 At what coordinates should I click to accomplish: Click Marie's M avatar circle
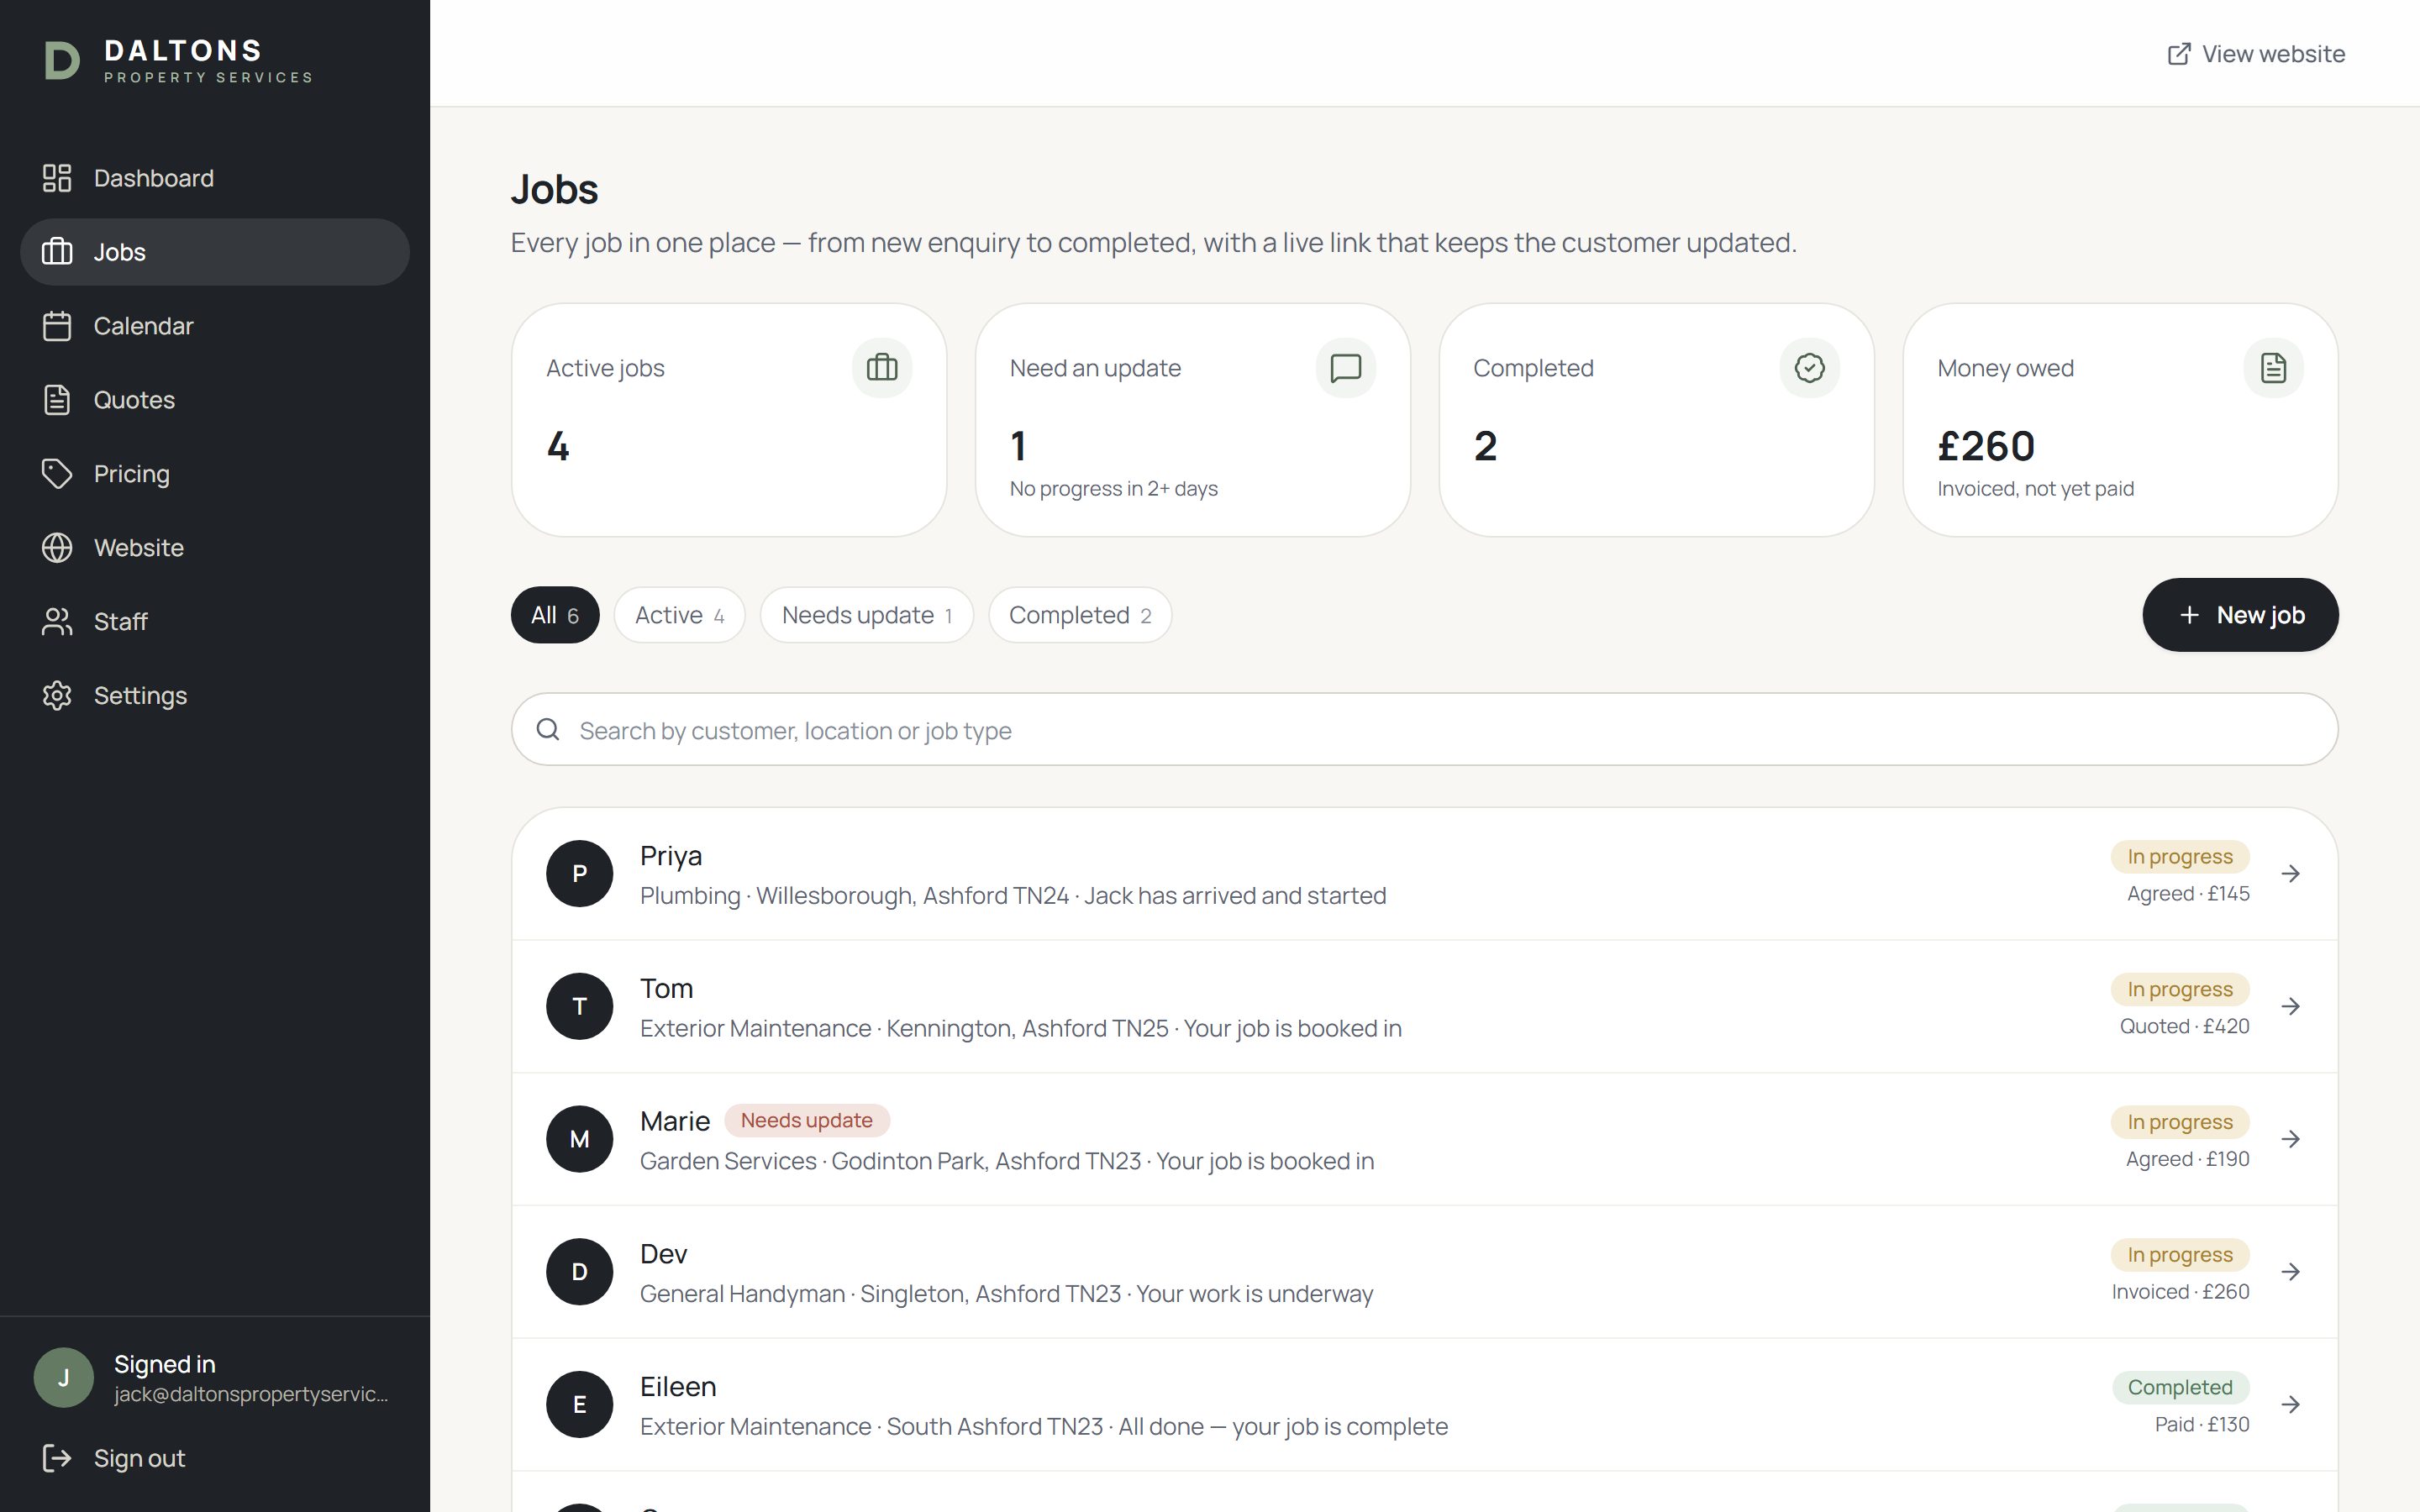(579, 1139)
